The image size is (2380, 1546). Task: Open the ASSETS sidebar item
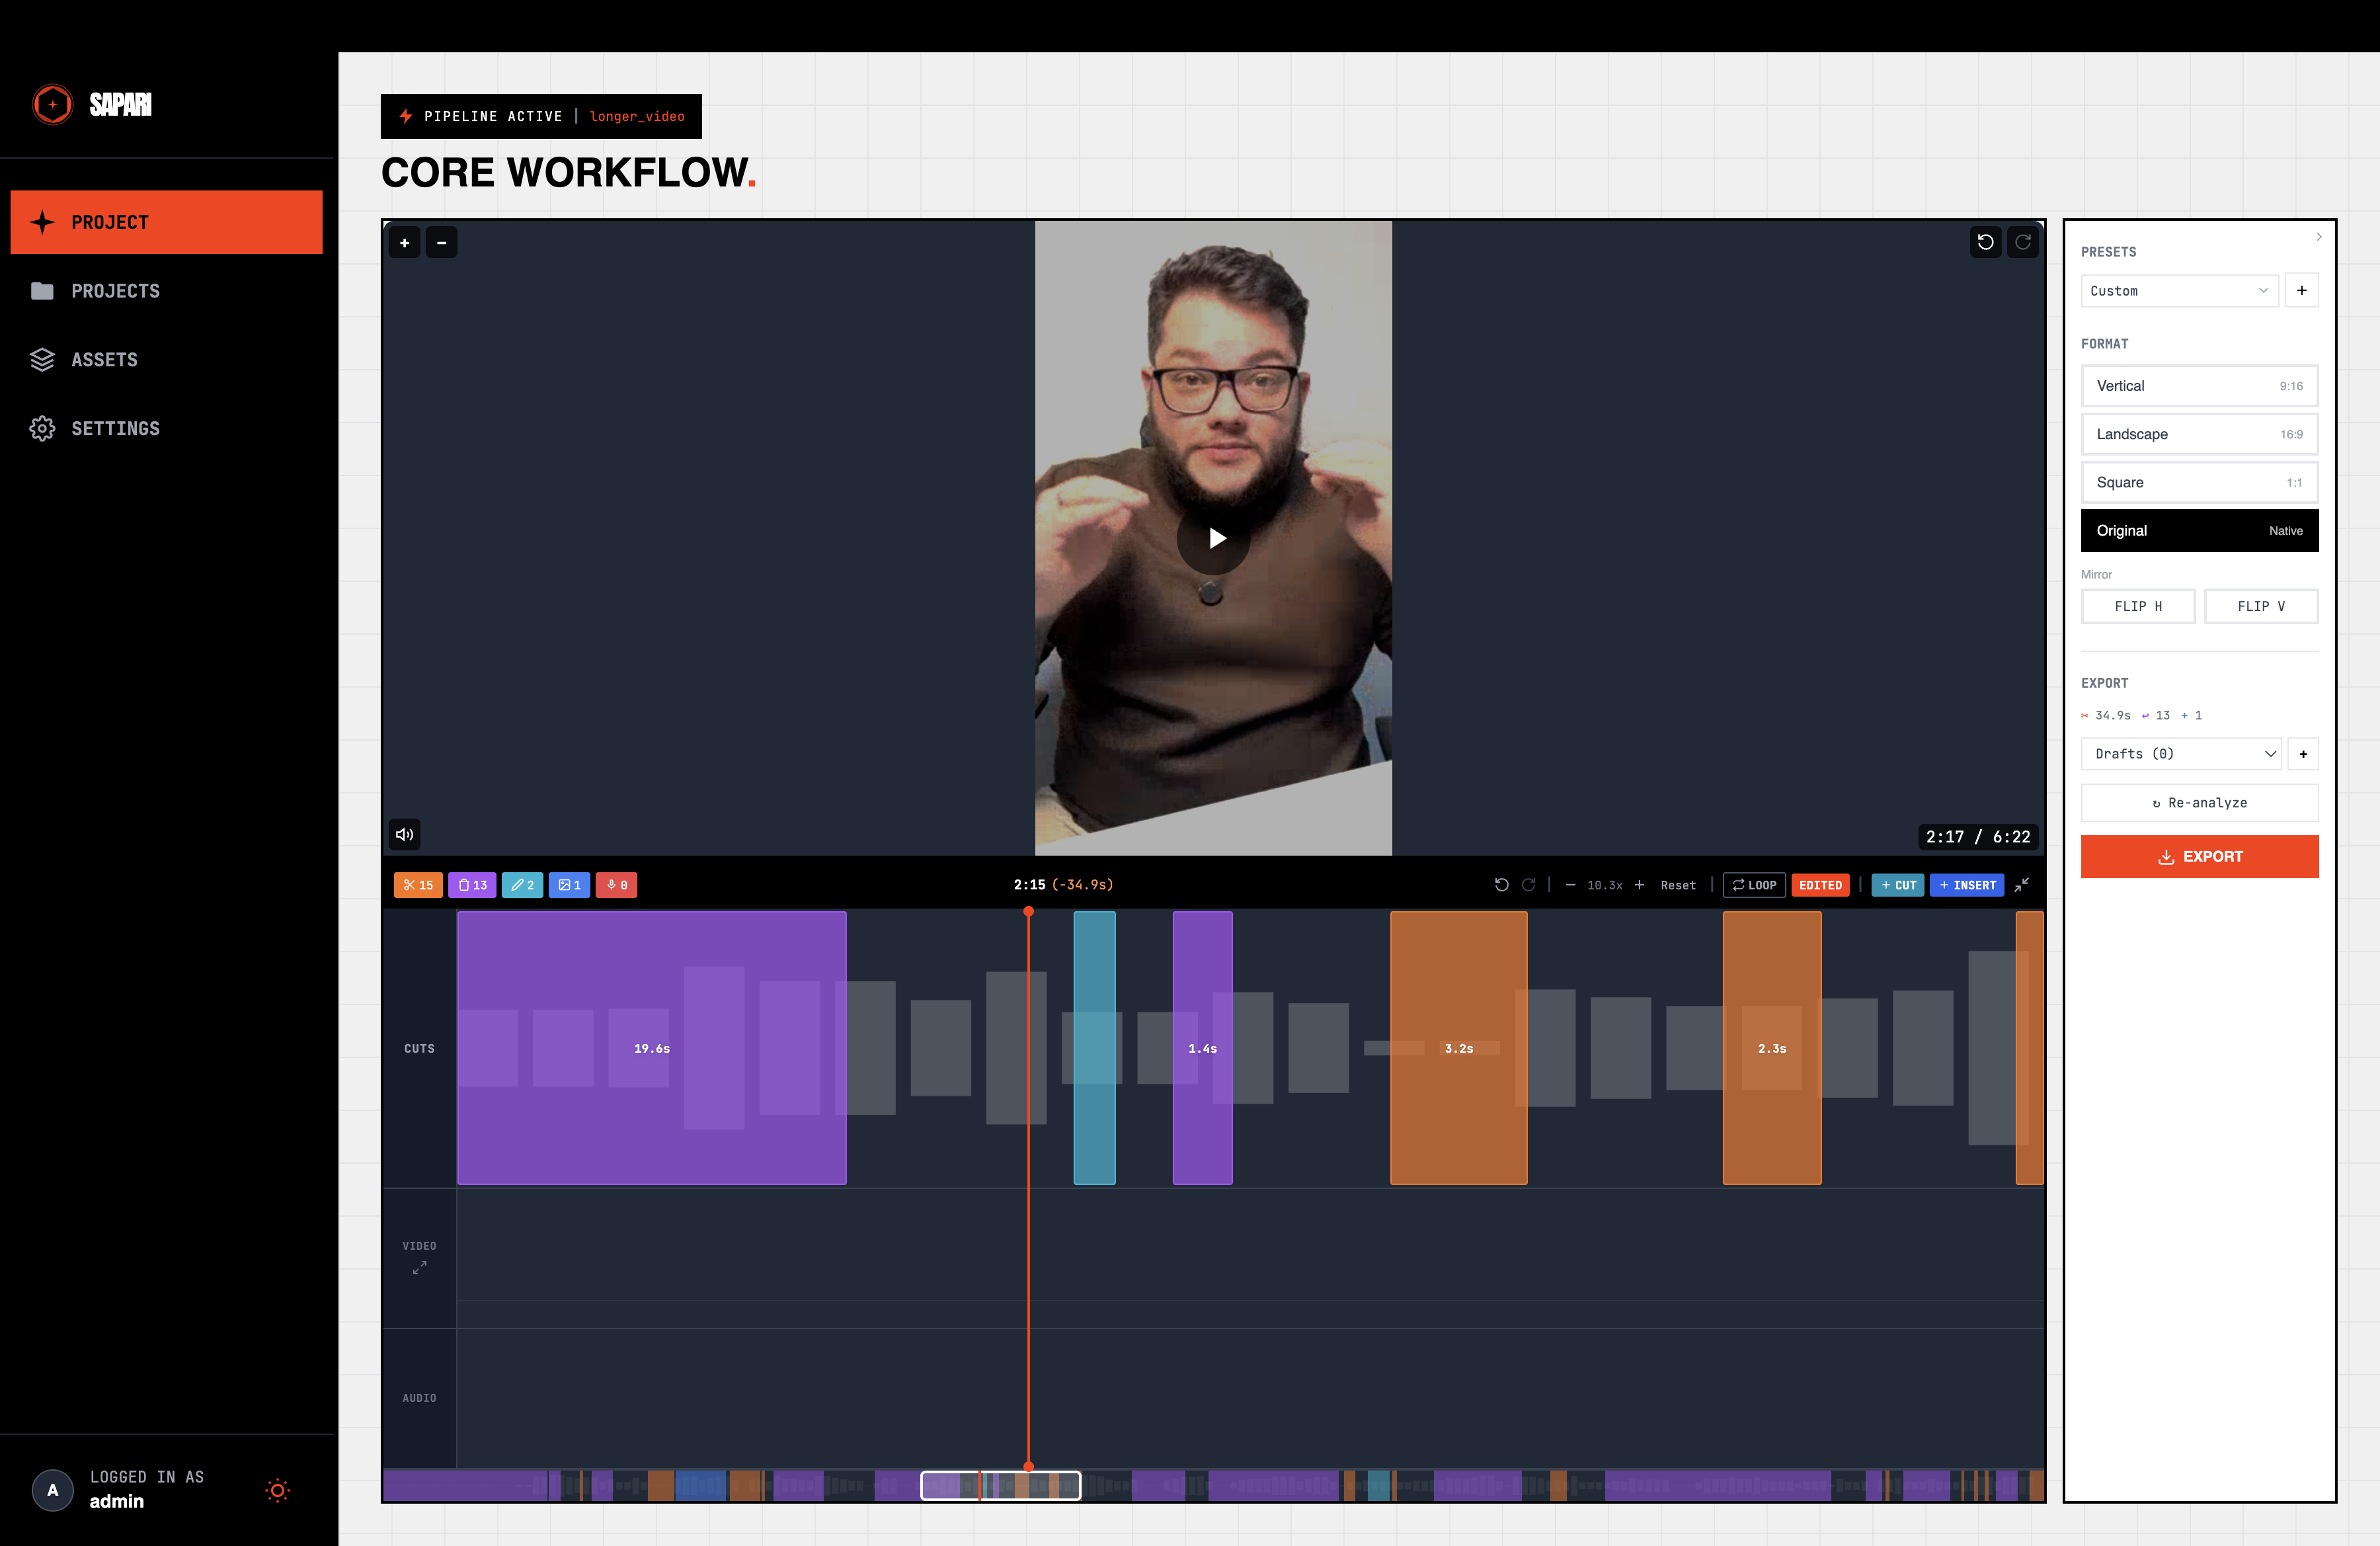(x=104, y=360)
